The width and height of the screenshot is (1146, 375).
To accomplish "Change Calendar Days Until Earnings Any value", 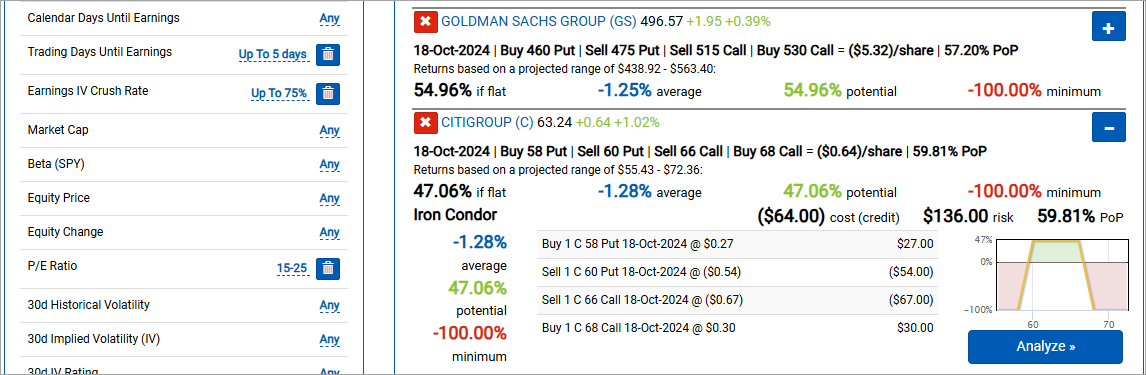I will point(330,18).
